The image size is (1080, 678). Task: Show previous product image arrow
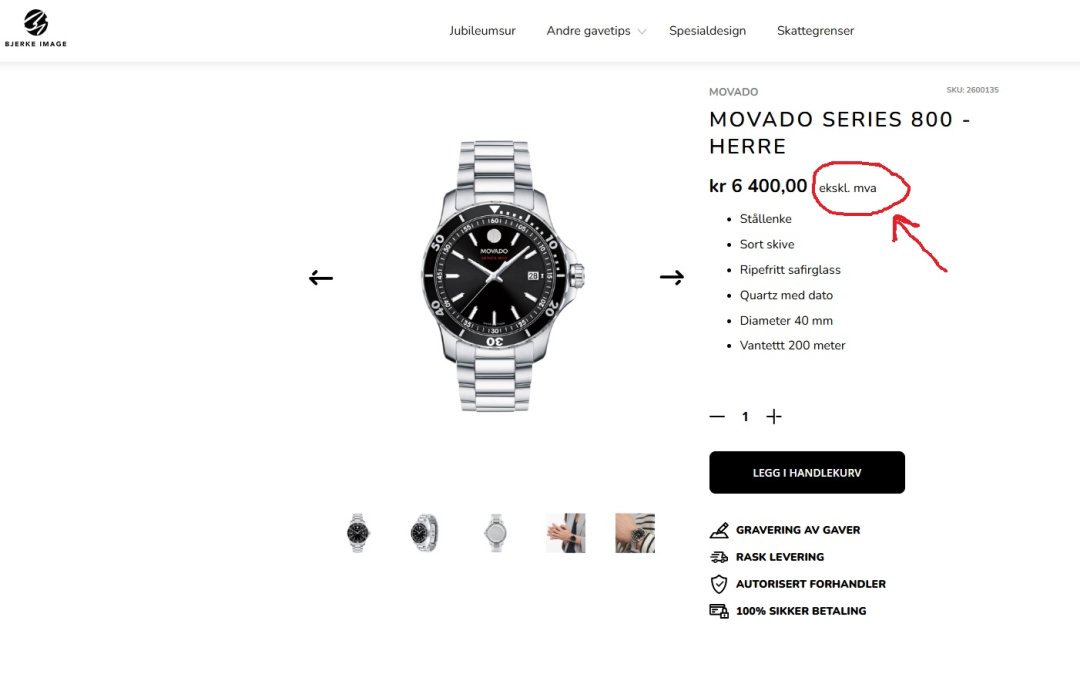(321, 278)
